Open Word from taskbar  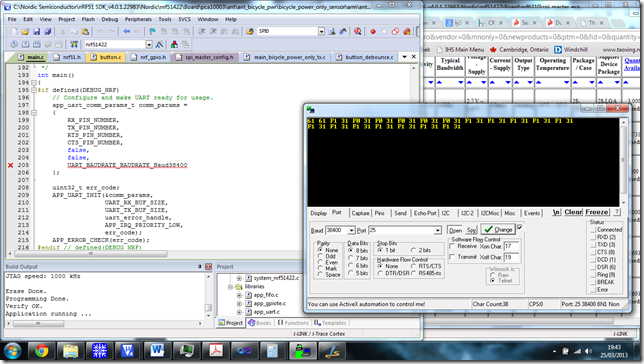click(x=157, y=351)
